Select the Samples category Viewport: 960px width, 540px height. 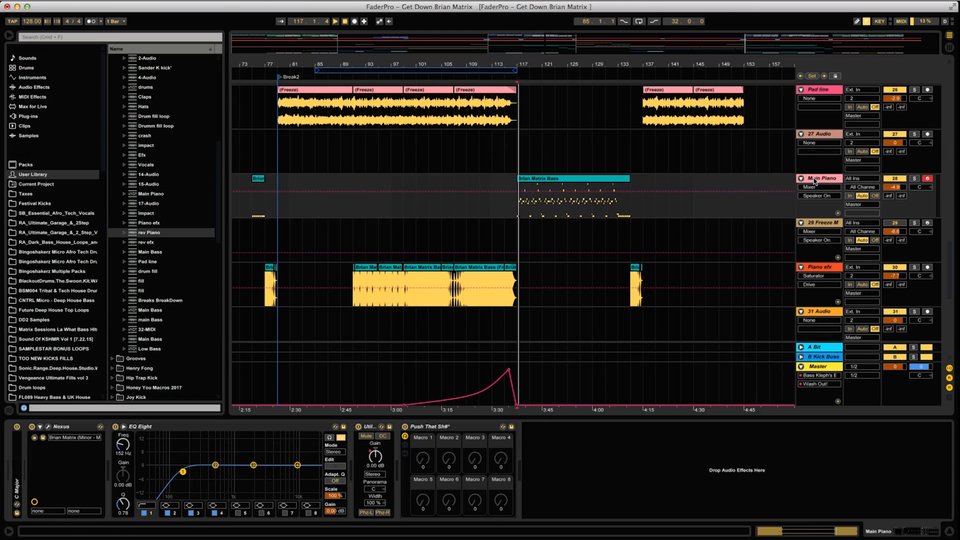(x=28, y=136)
